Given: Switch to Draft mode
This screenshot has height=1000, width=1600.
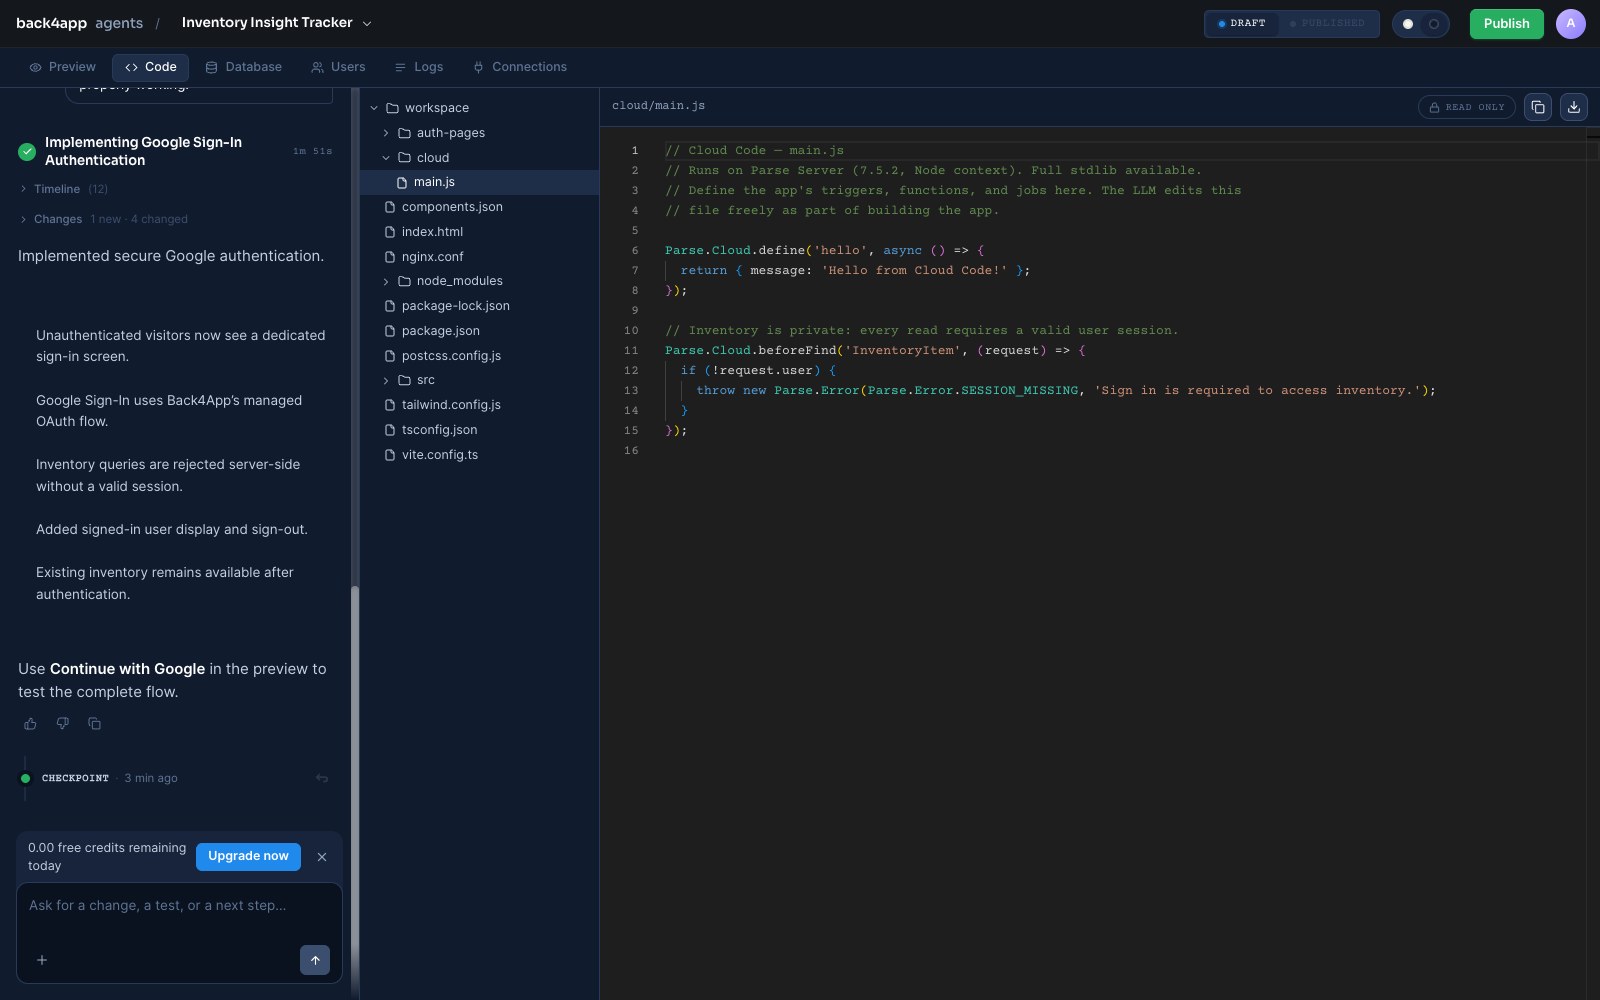Looking at the screenshot, I should click(1242, 23).
